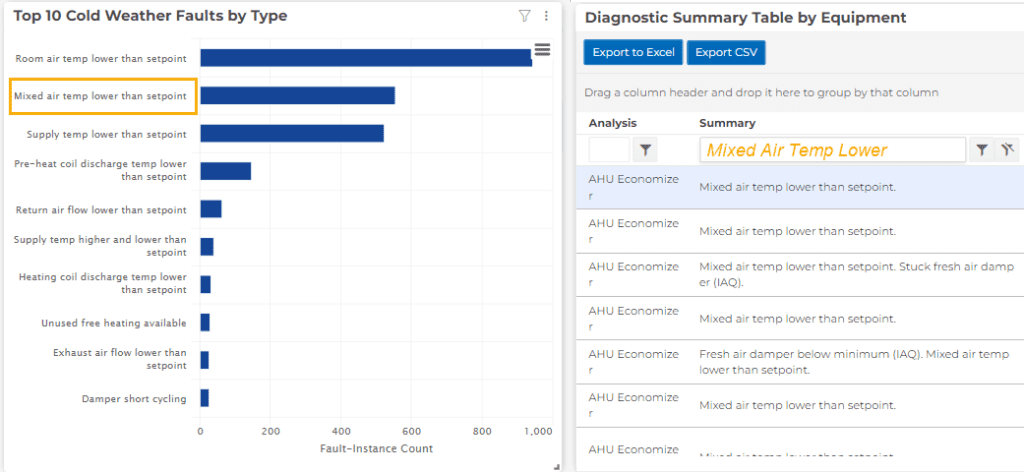
Task: Click the Analysis filter input box
Action: tap(609, 150)
